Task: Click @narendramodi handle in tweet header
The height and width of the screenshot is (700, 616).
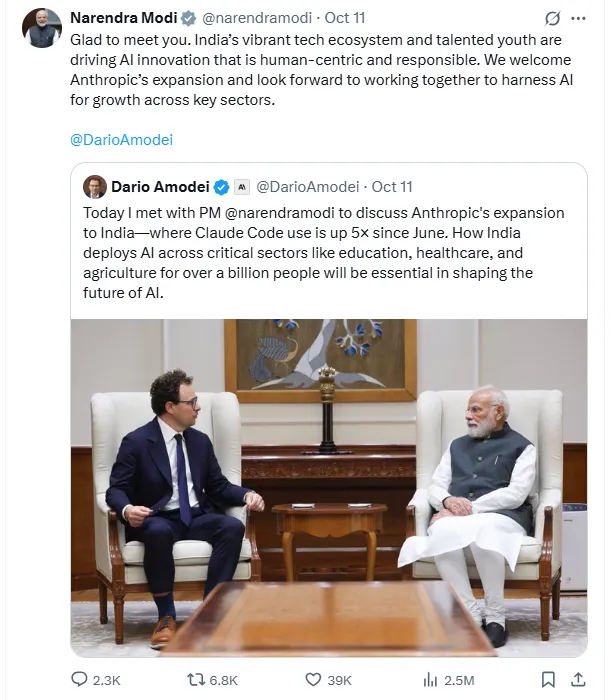Action: click(x=255, y=18)
